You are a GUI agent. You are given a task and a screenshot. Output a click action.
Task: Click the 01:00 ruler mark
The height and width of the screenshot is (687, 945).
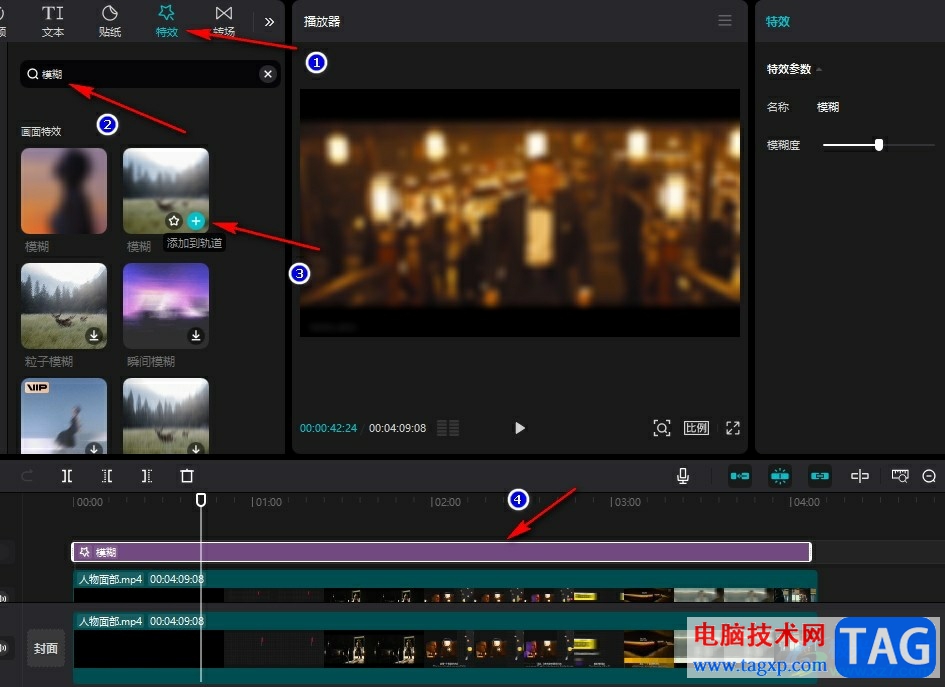[x=267, y=502]
